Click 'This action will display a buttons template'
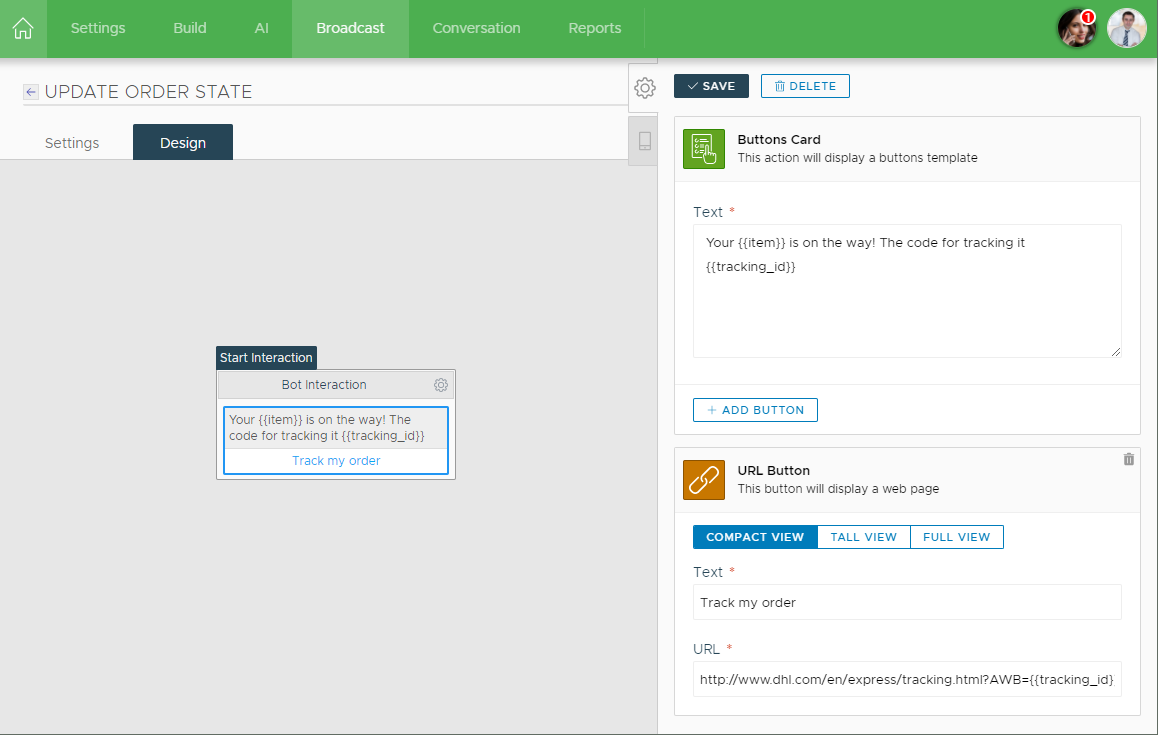 pyautogui.click(x=857, y=158)
